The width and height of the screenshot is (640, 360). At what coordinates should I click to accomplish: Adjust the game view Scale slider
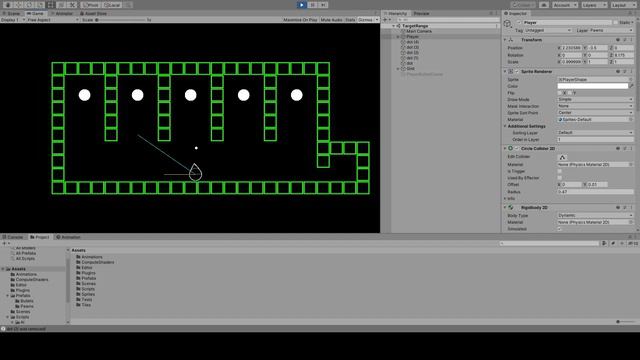click(x=120, y=20)
